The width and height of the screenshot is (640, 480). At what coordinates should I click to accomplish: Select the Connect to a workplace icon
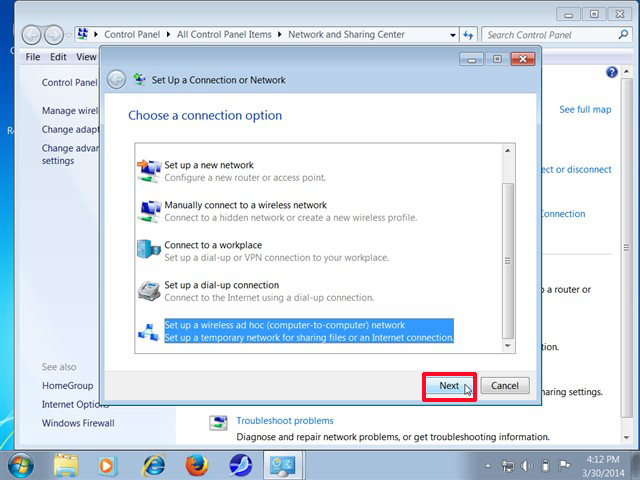pyautogui.click(x=149, y=249)
